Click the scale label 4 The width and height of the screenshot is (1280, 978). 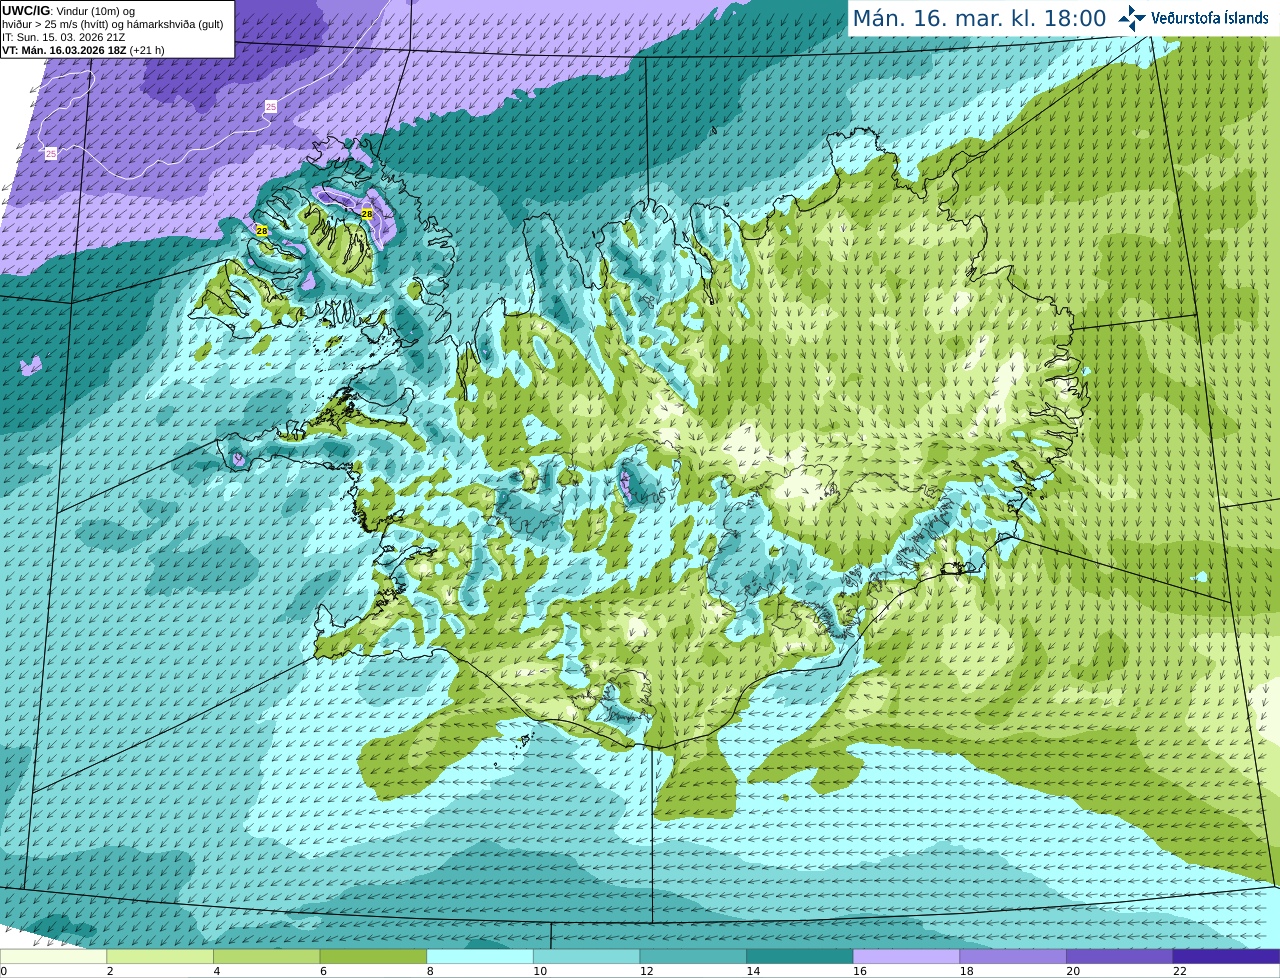(217, 971)
